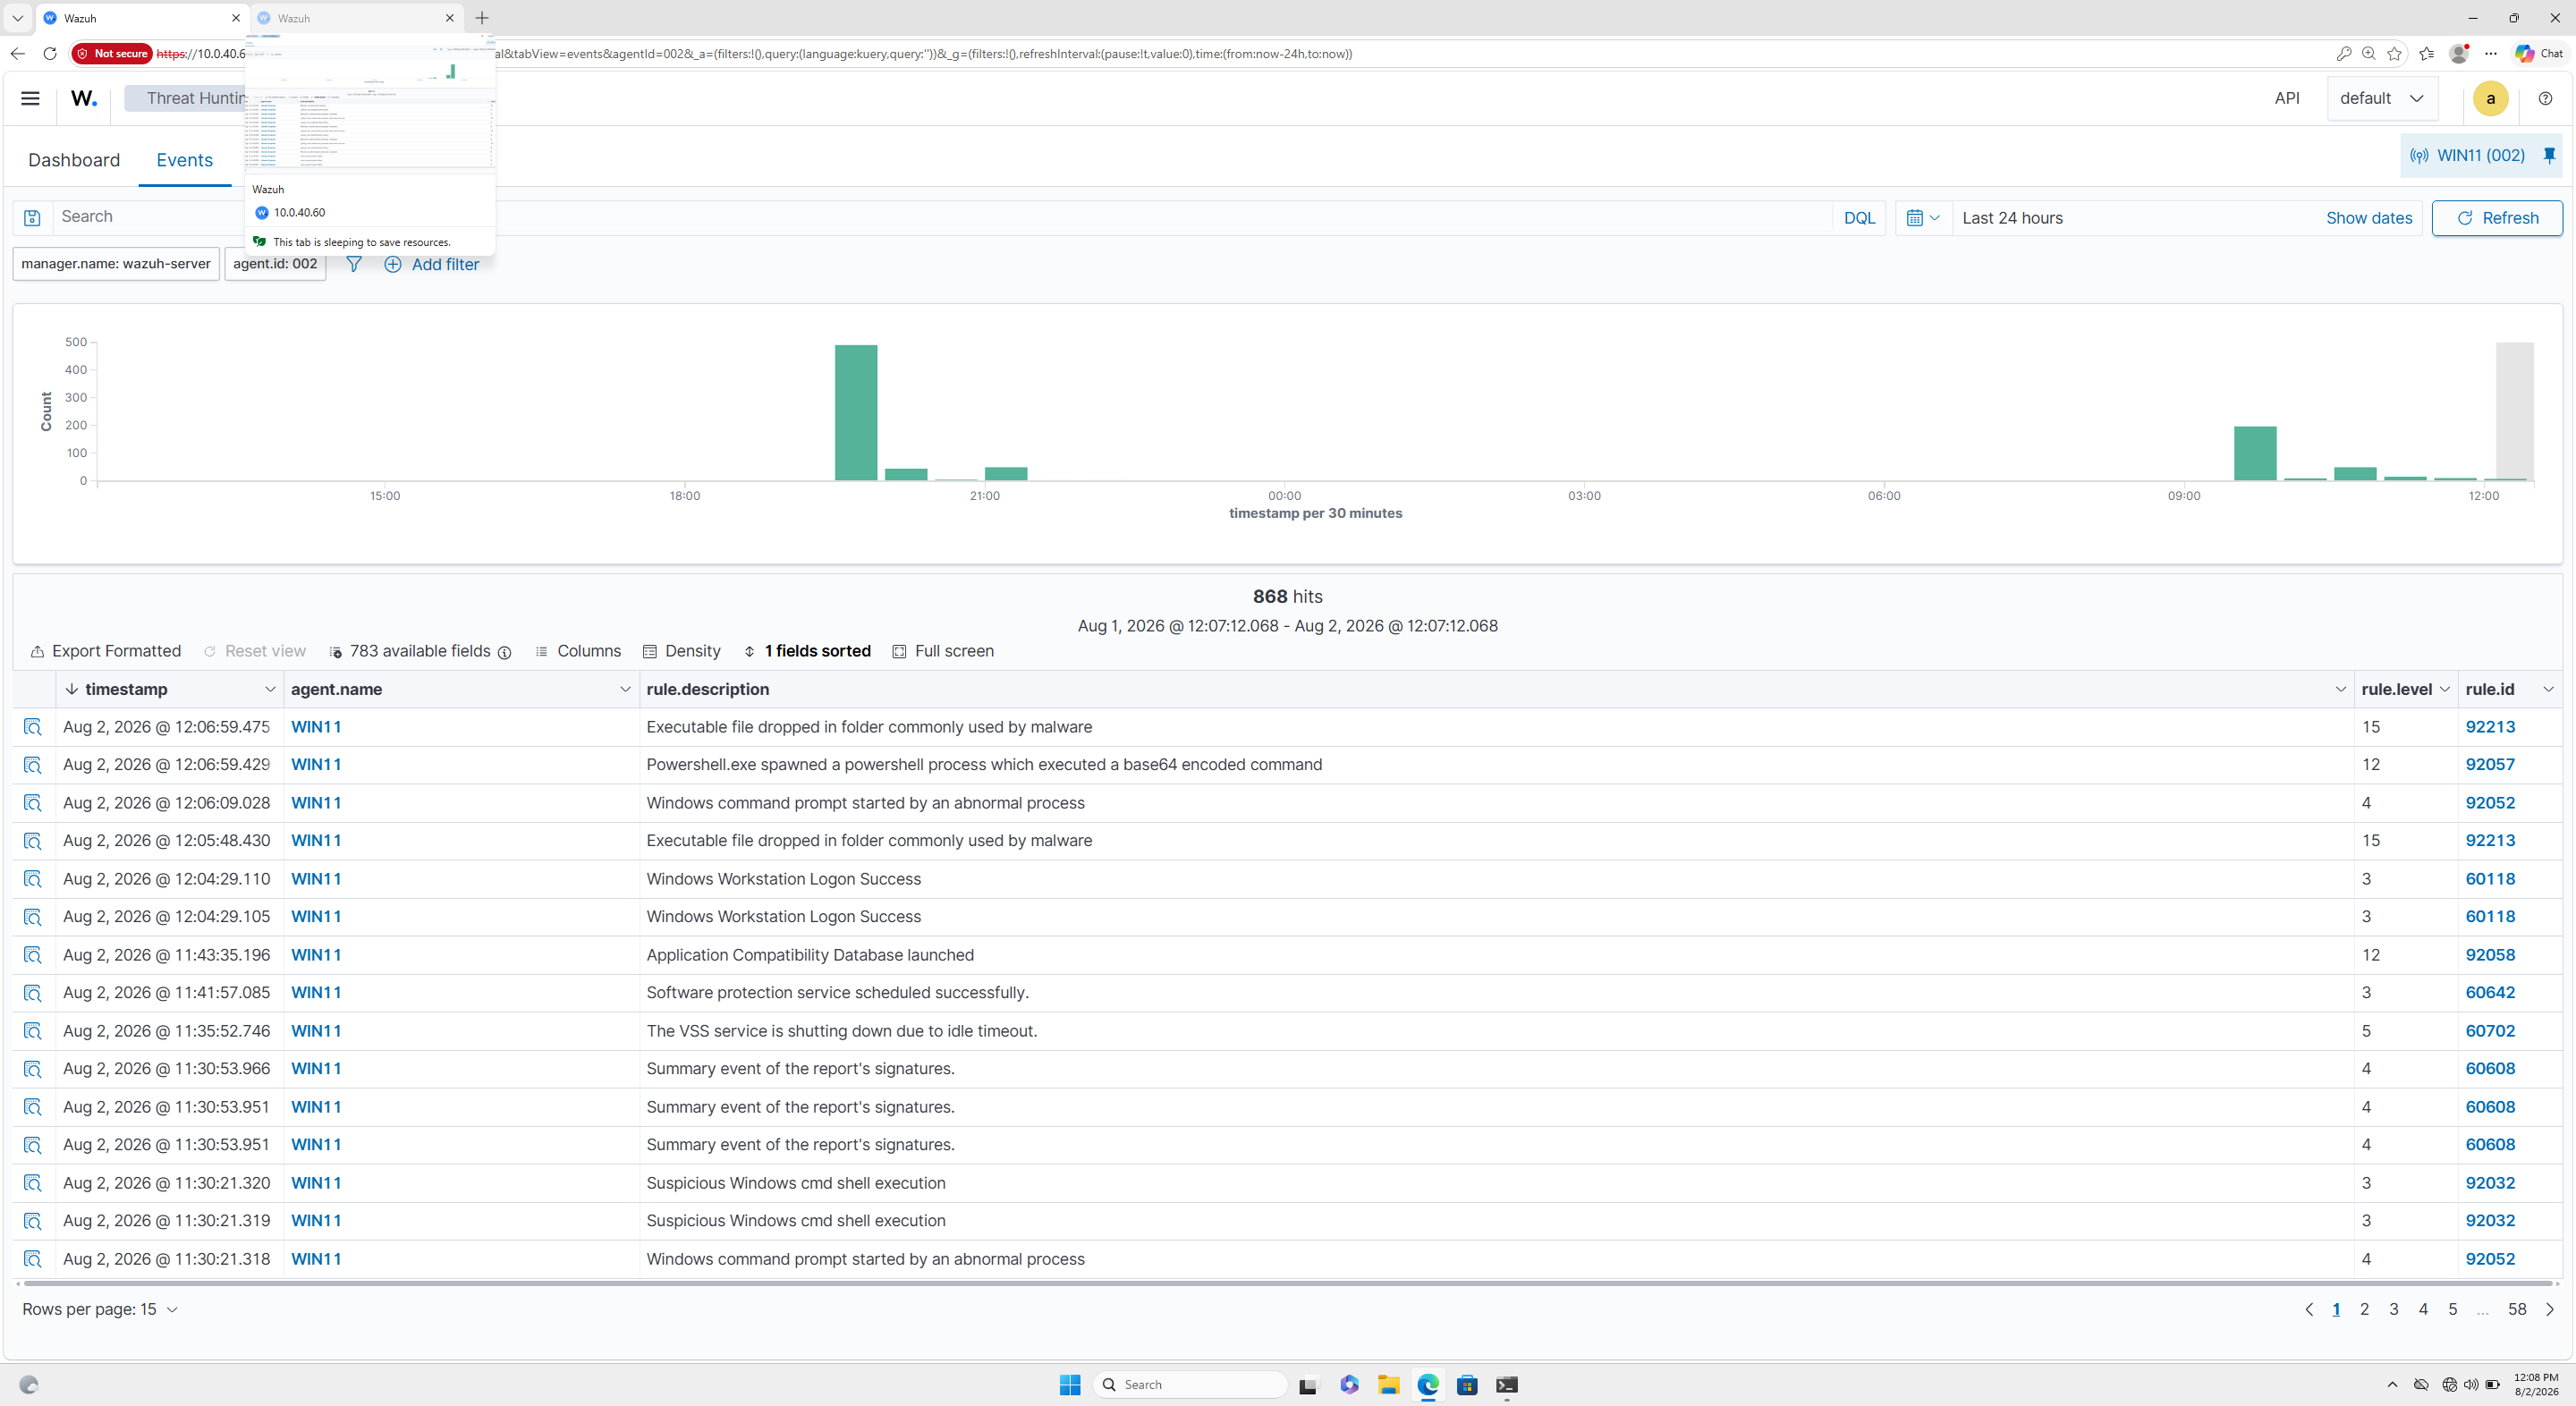
Task: Open Terminal from the taskbar
Action: [1507, 1385]
